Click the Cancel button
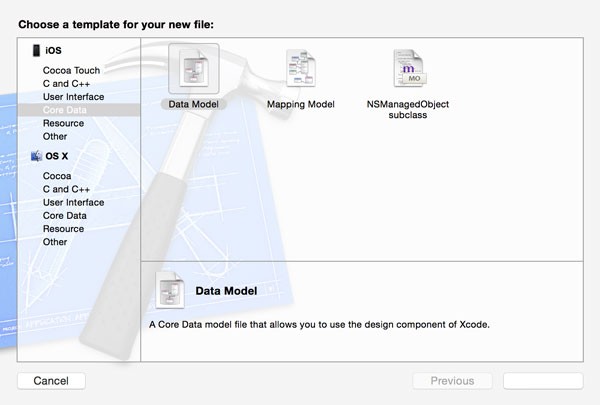Screen dimensions: 600x405 point(51,381)
